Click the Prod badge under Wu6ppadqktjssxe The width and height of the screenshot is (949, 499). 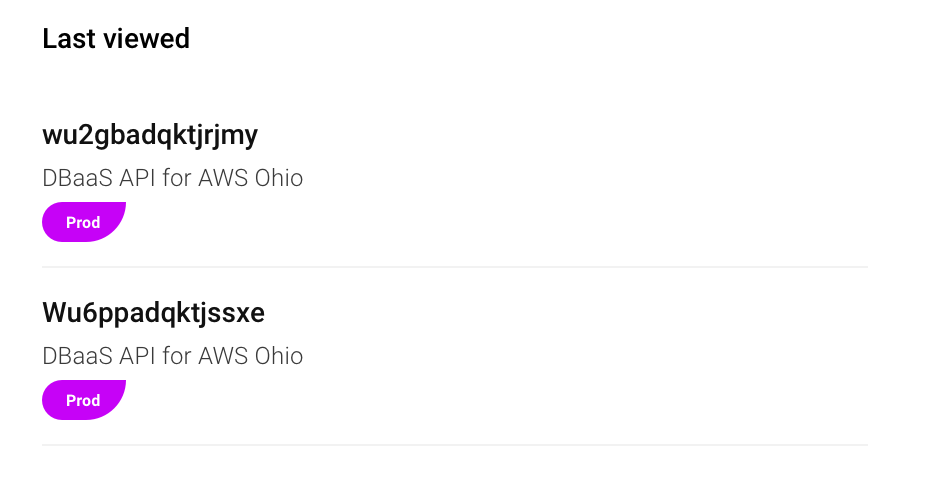point(83,400)
